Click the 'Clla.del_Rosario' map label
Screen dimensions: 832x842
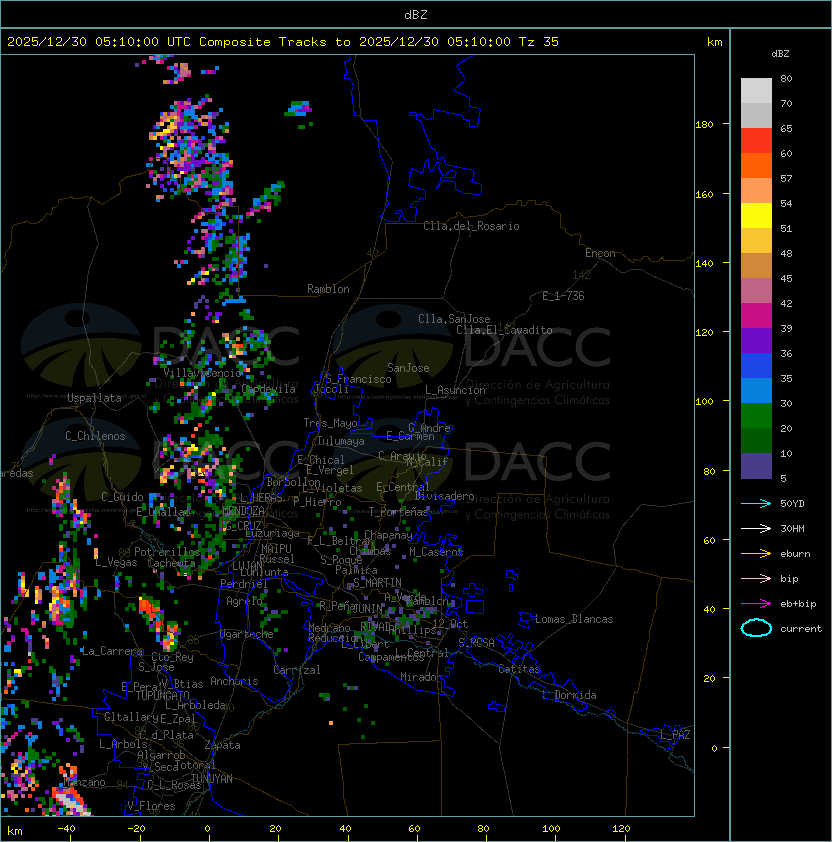[471, 226]
